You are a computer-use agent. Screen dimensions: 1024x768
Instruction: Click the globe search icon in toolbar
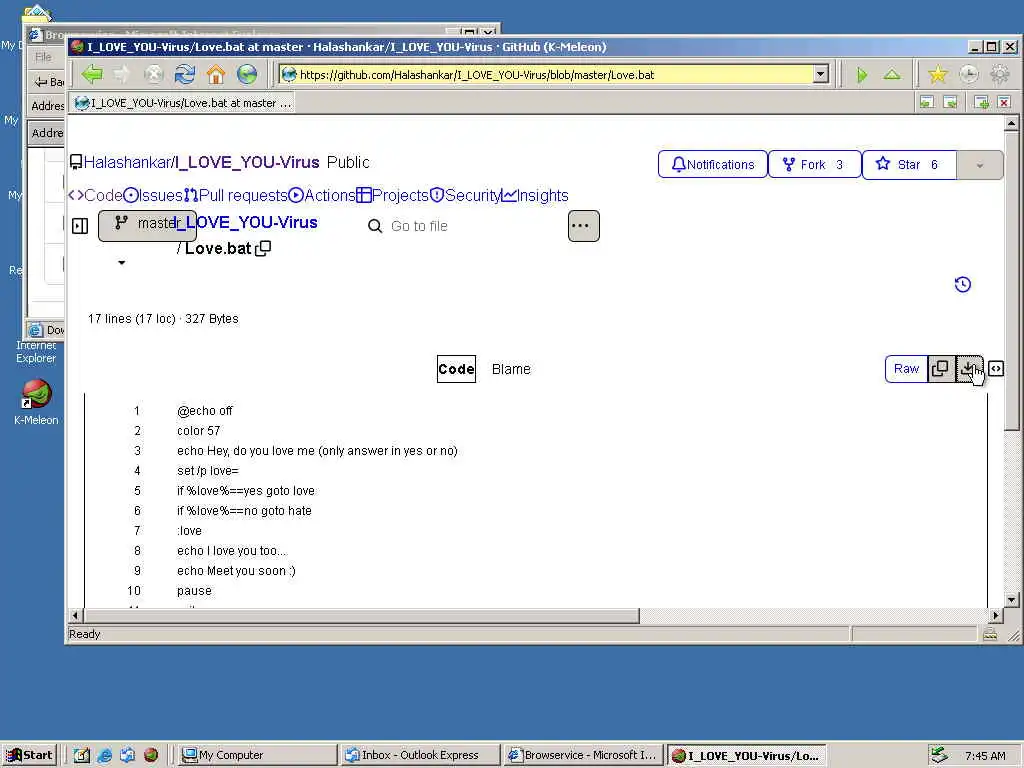(x=247, y=74)
